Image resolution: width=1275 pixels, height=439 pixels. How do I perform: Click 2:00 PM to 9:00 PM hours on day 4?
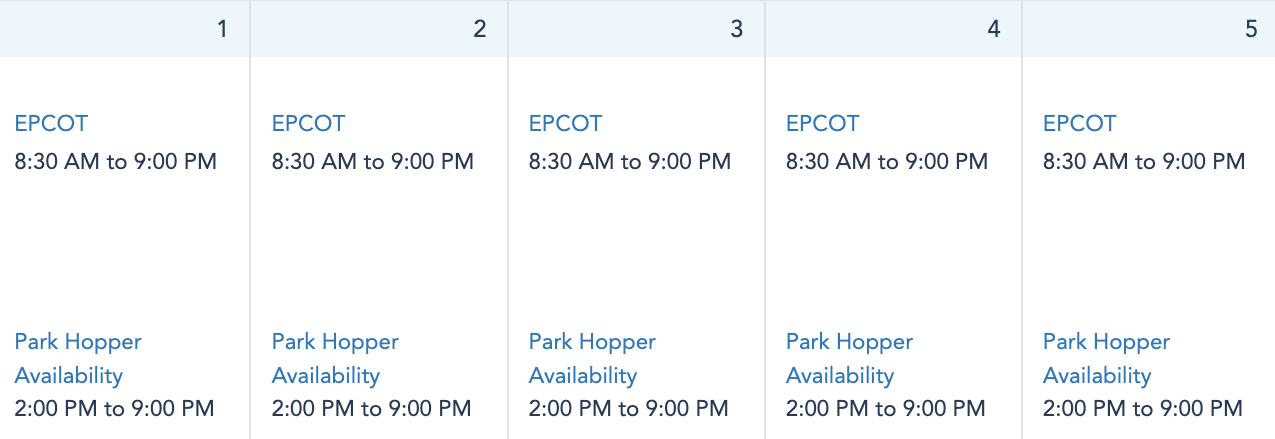click(885, 409)
